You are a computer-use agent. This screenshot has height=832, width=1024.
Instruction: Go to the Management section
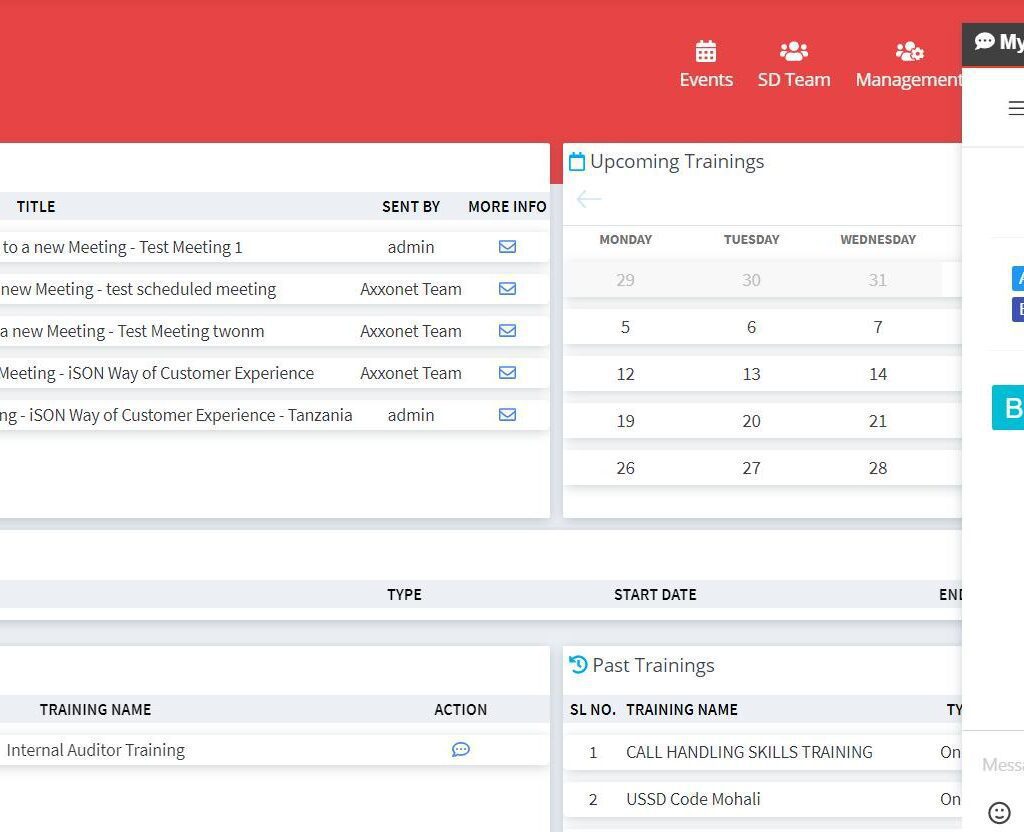tap(908, 65)
